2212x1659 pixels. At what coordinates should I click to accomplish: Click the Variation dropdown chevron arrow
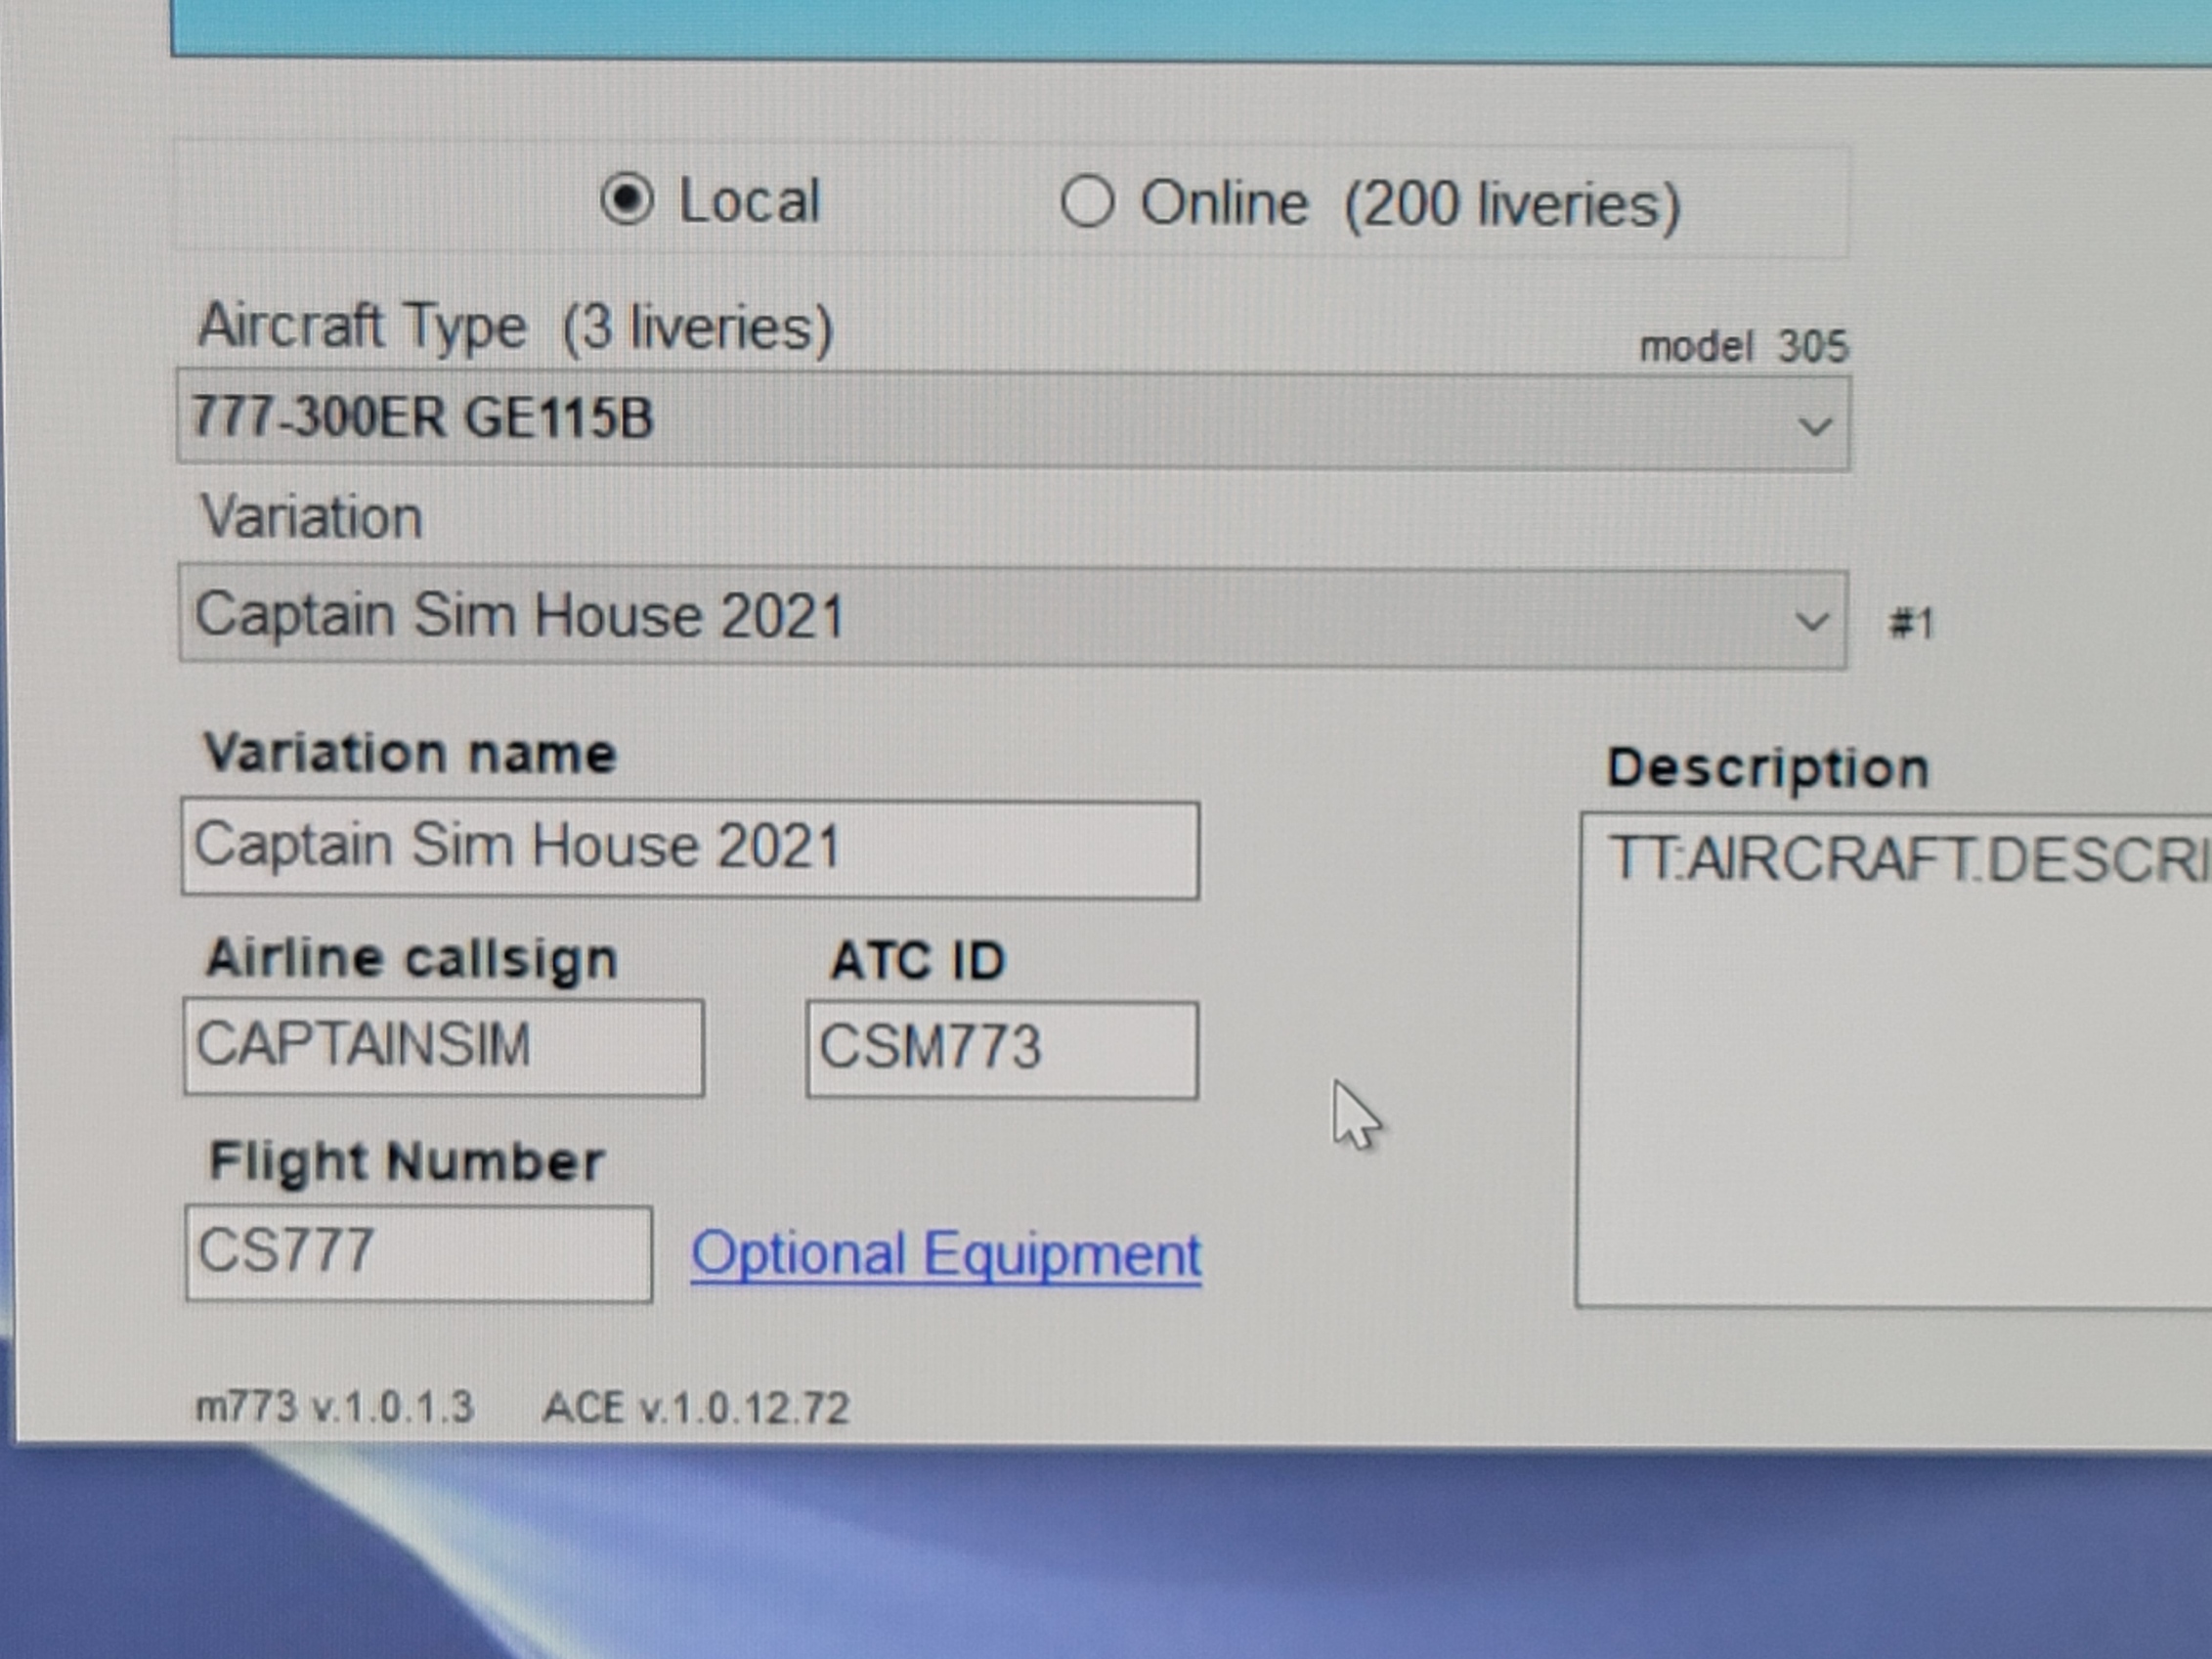(1812, 622)
